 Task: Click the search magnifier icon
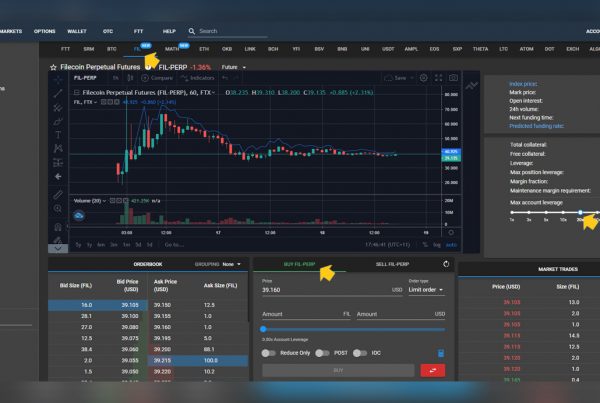click(x=192, y=31)
